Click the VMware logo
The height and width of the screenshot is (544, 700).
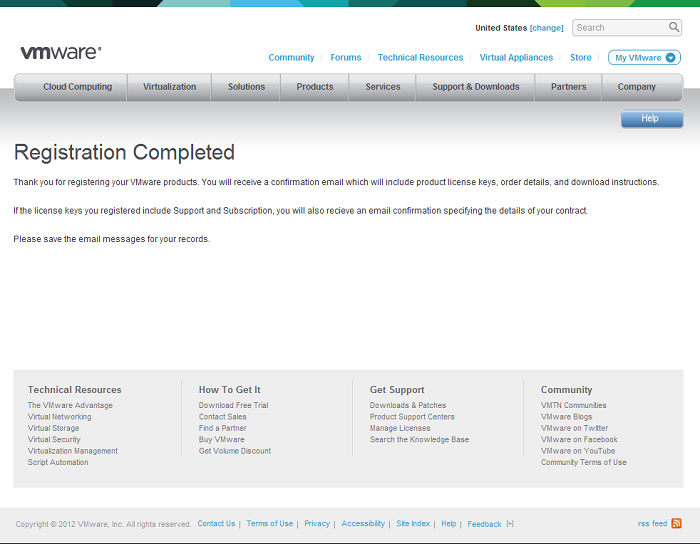(60, 52)
